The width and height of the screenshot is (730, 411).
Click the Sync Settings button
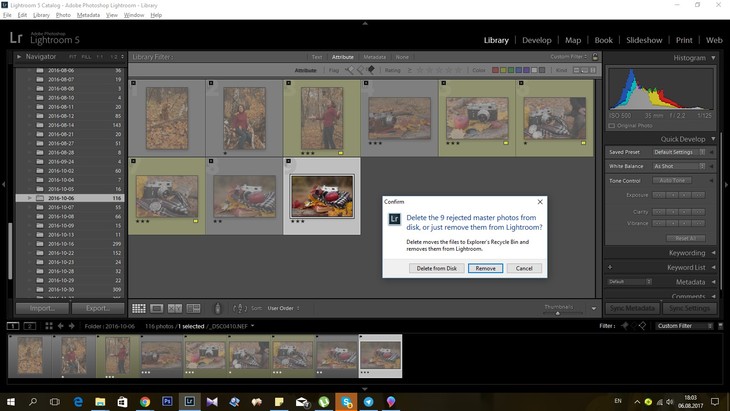[689, 308]
